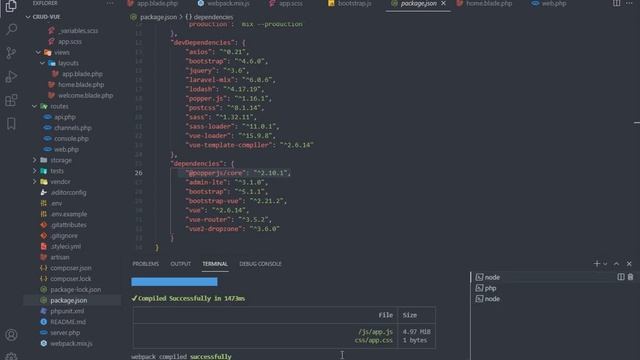640x360 pixels.
Task: Open the Bookmarks view in activity bar
Action: (11, 124)
